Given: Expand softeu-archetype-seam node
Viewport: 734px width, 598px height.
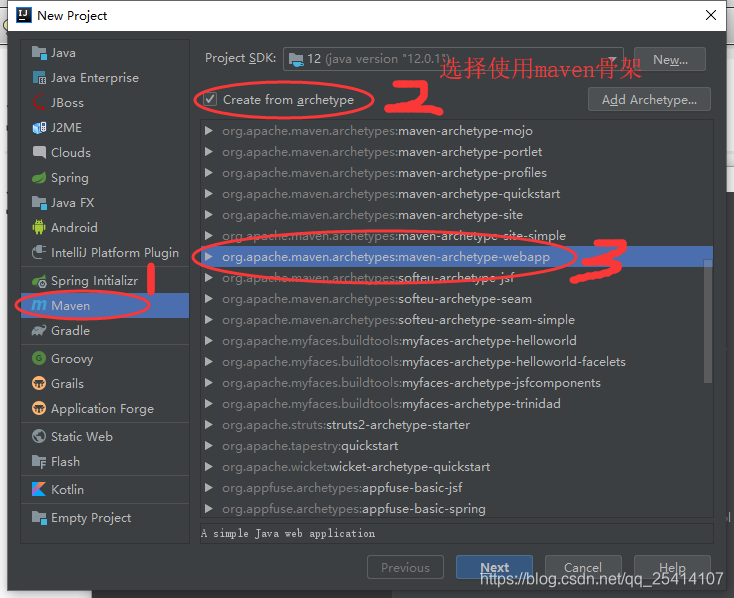Looking at the screenshot, I should (209, 299).
